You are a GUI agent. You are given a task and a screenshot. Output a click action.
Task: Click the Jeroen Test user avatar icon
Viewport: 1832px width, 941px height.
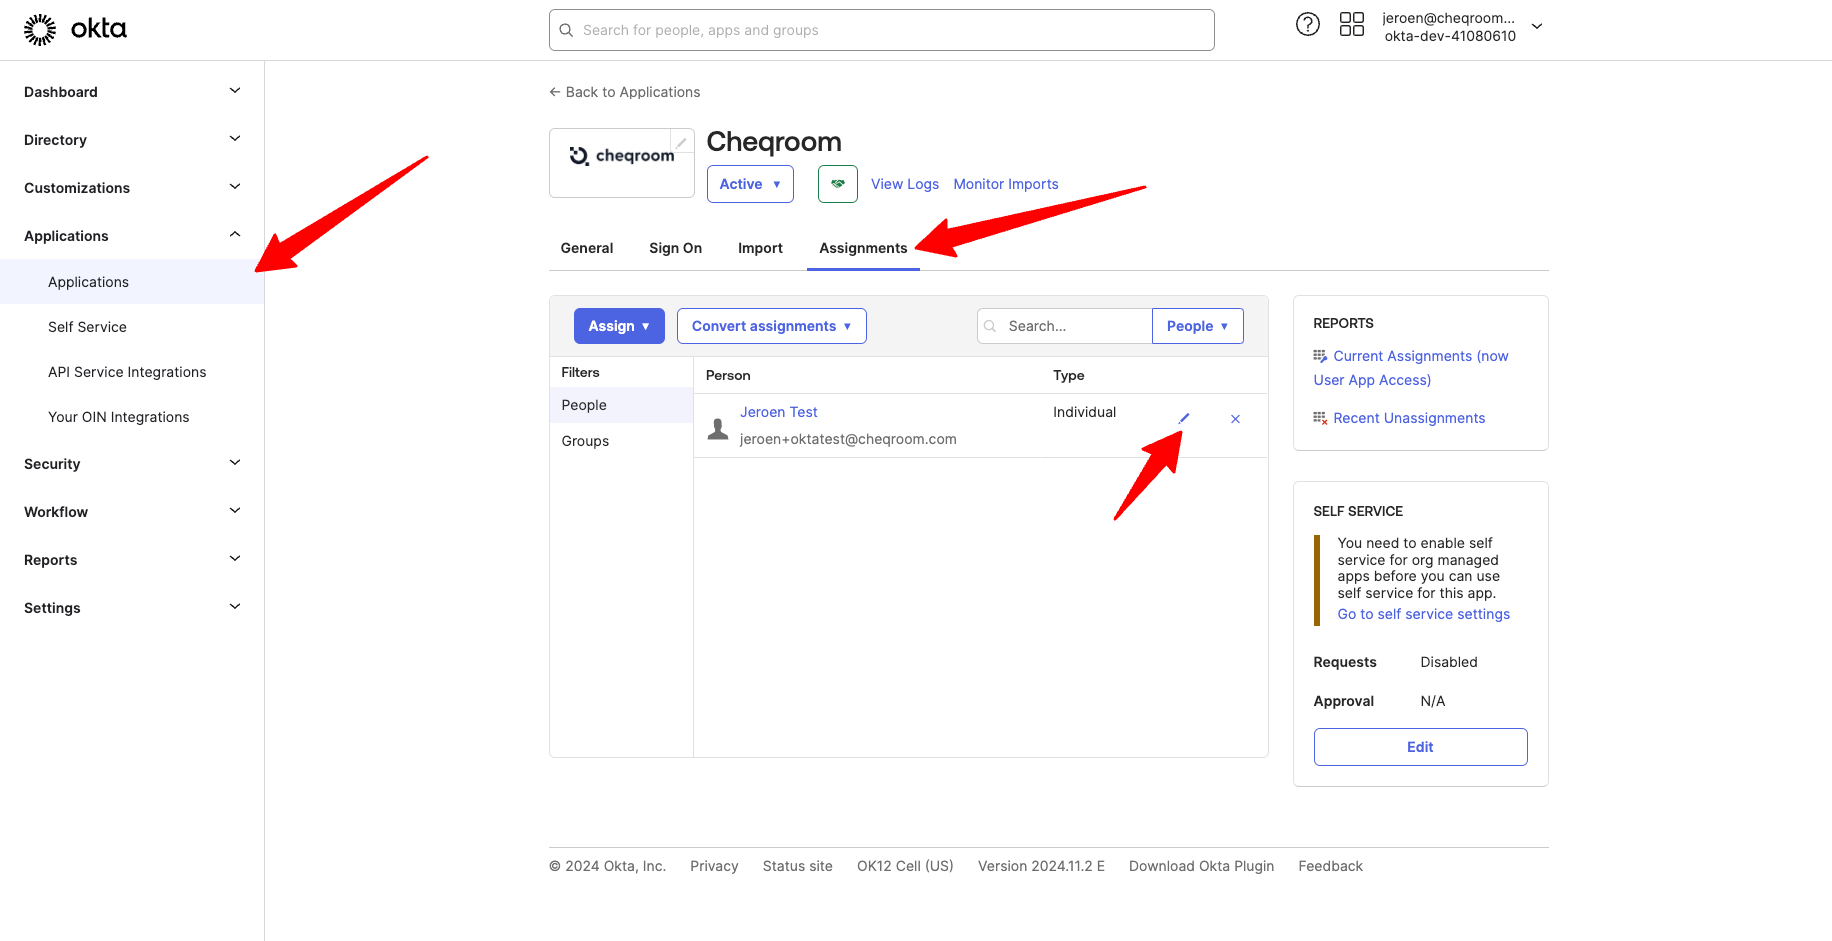[x=718, y=429]
